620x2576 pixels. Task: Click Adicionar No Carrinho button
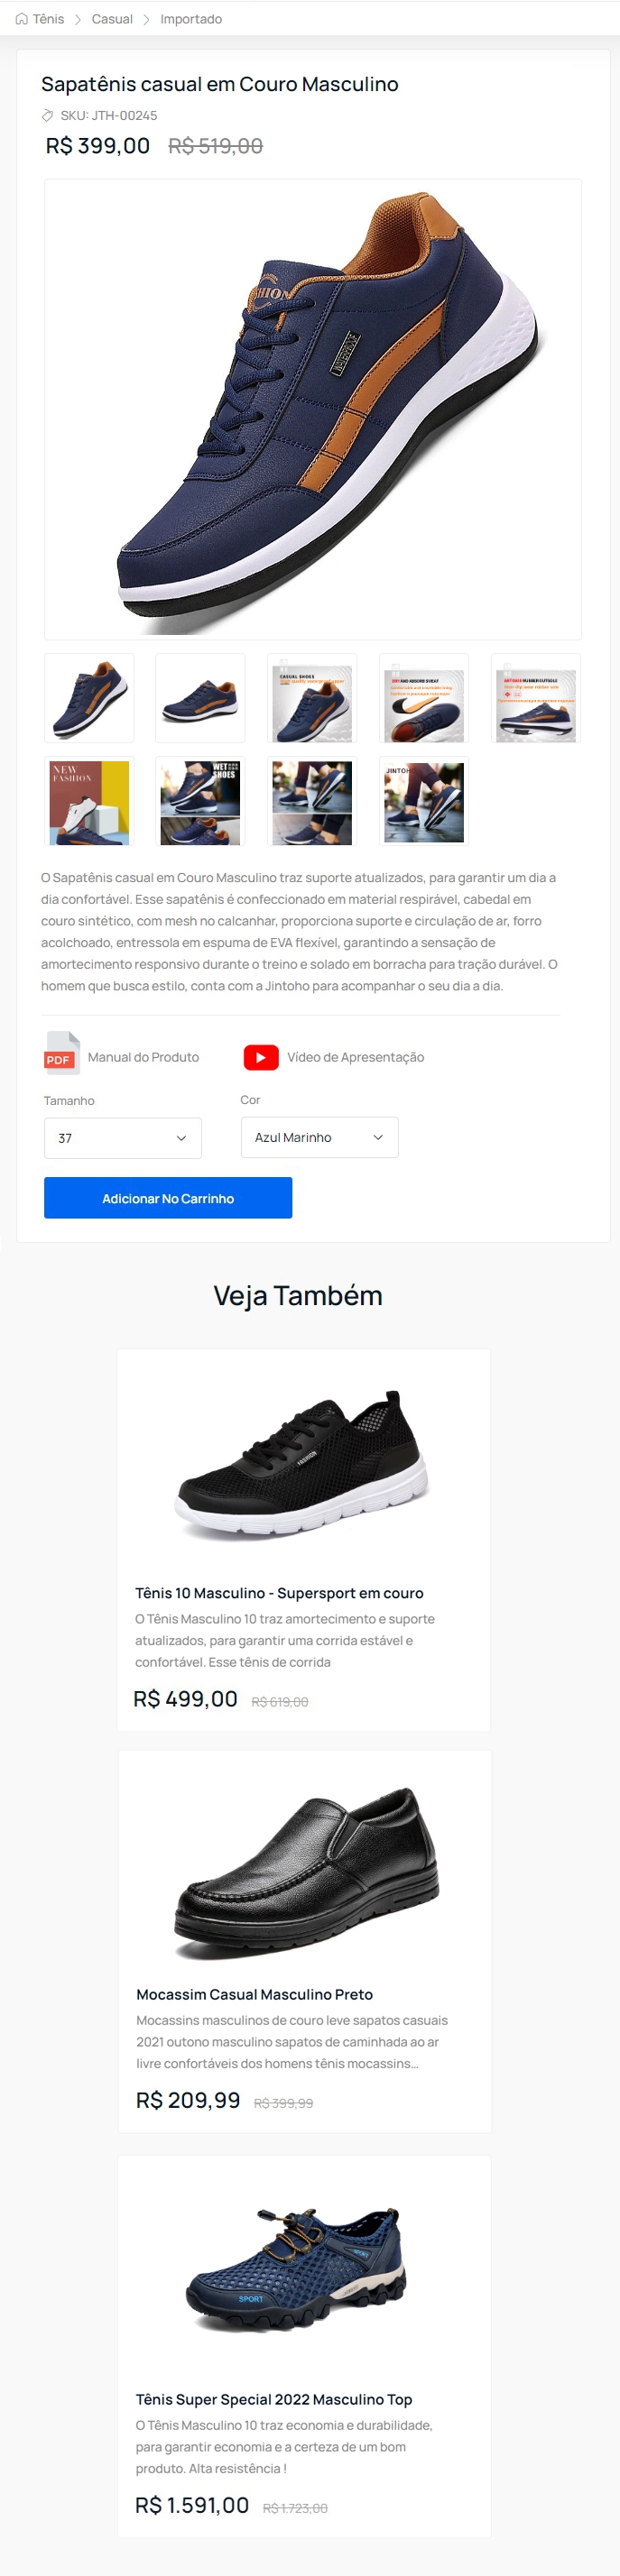tap(168, 1198)
